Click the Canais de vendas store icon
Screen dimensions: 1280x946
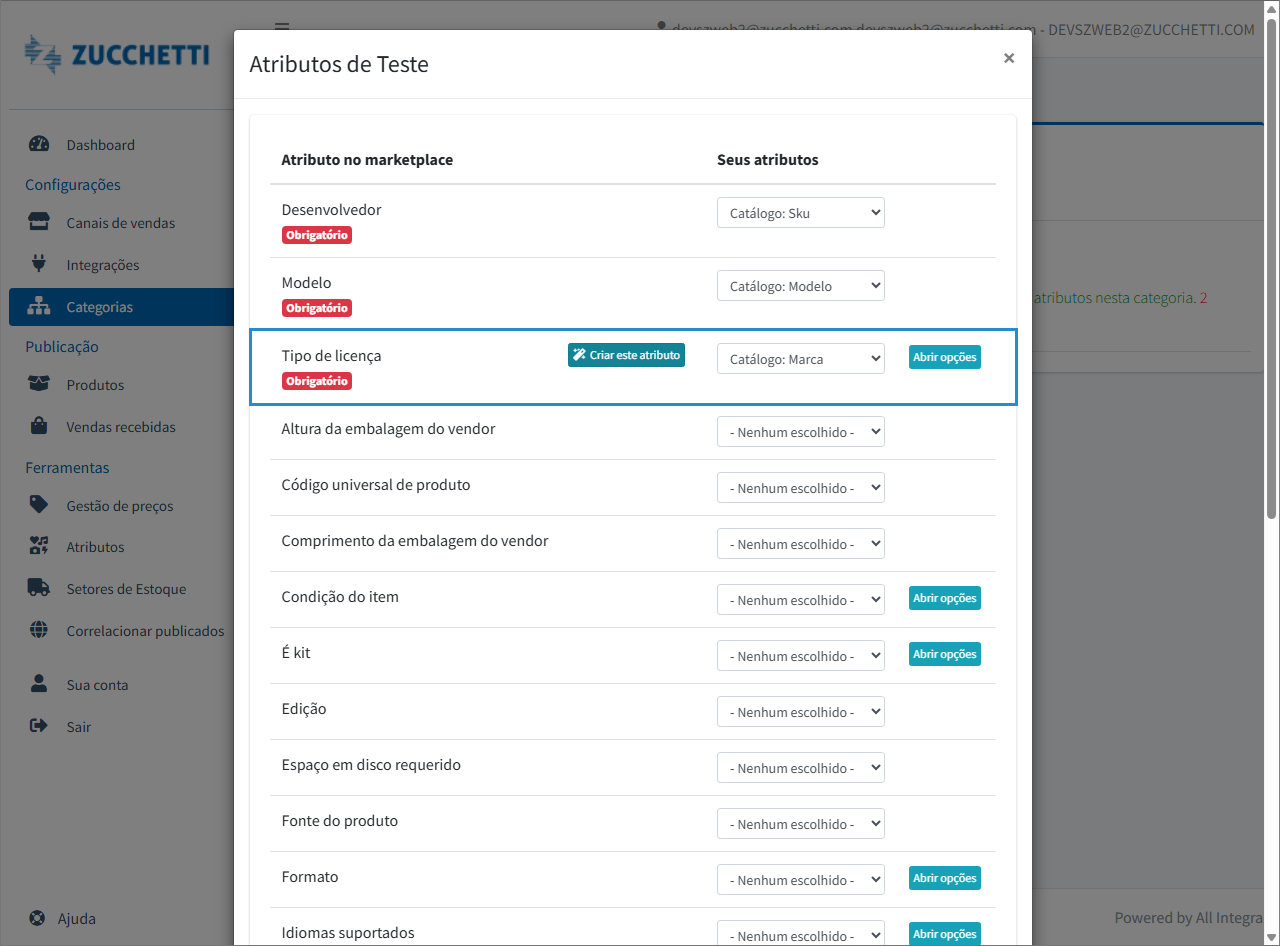39,222
